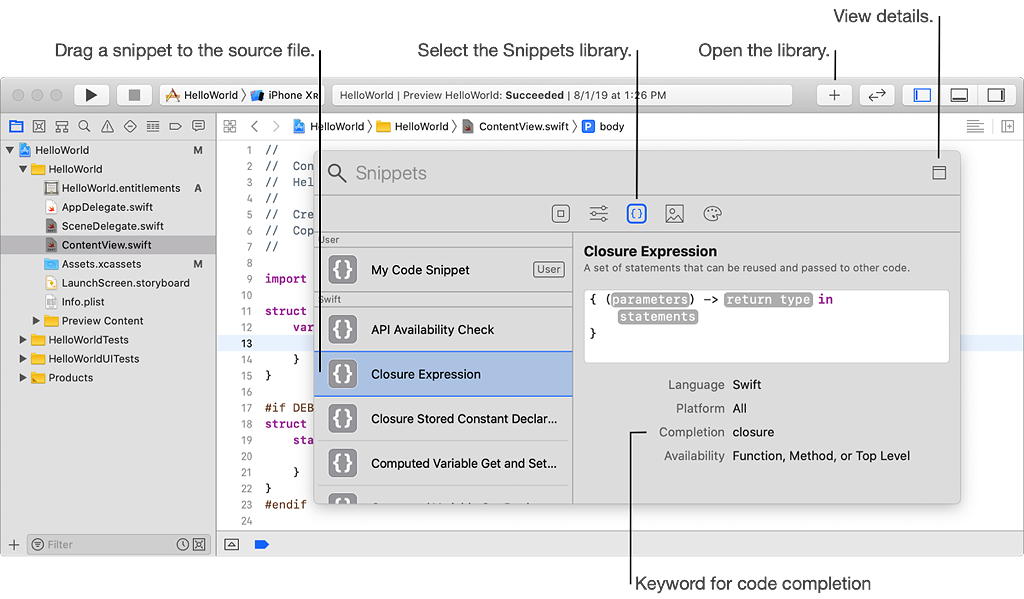Show the Test navigator

[130, 126]
